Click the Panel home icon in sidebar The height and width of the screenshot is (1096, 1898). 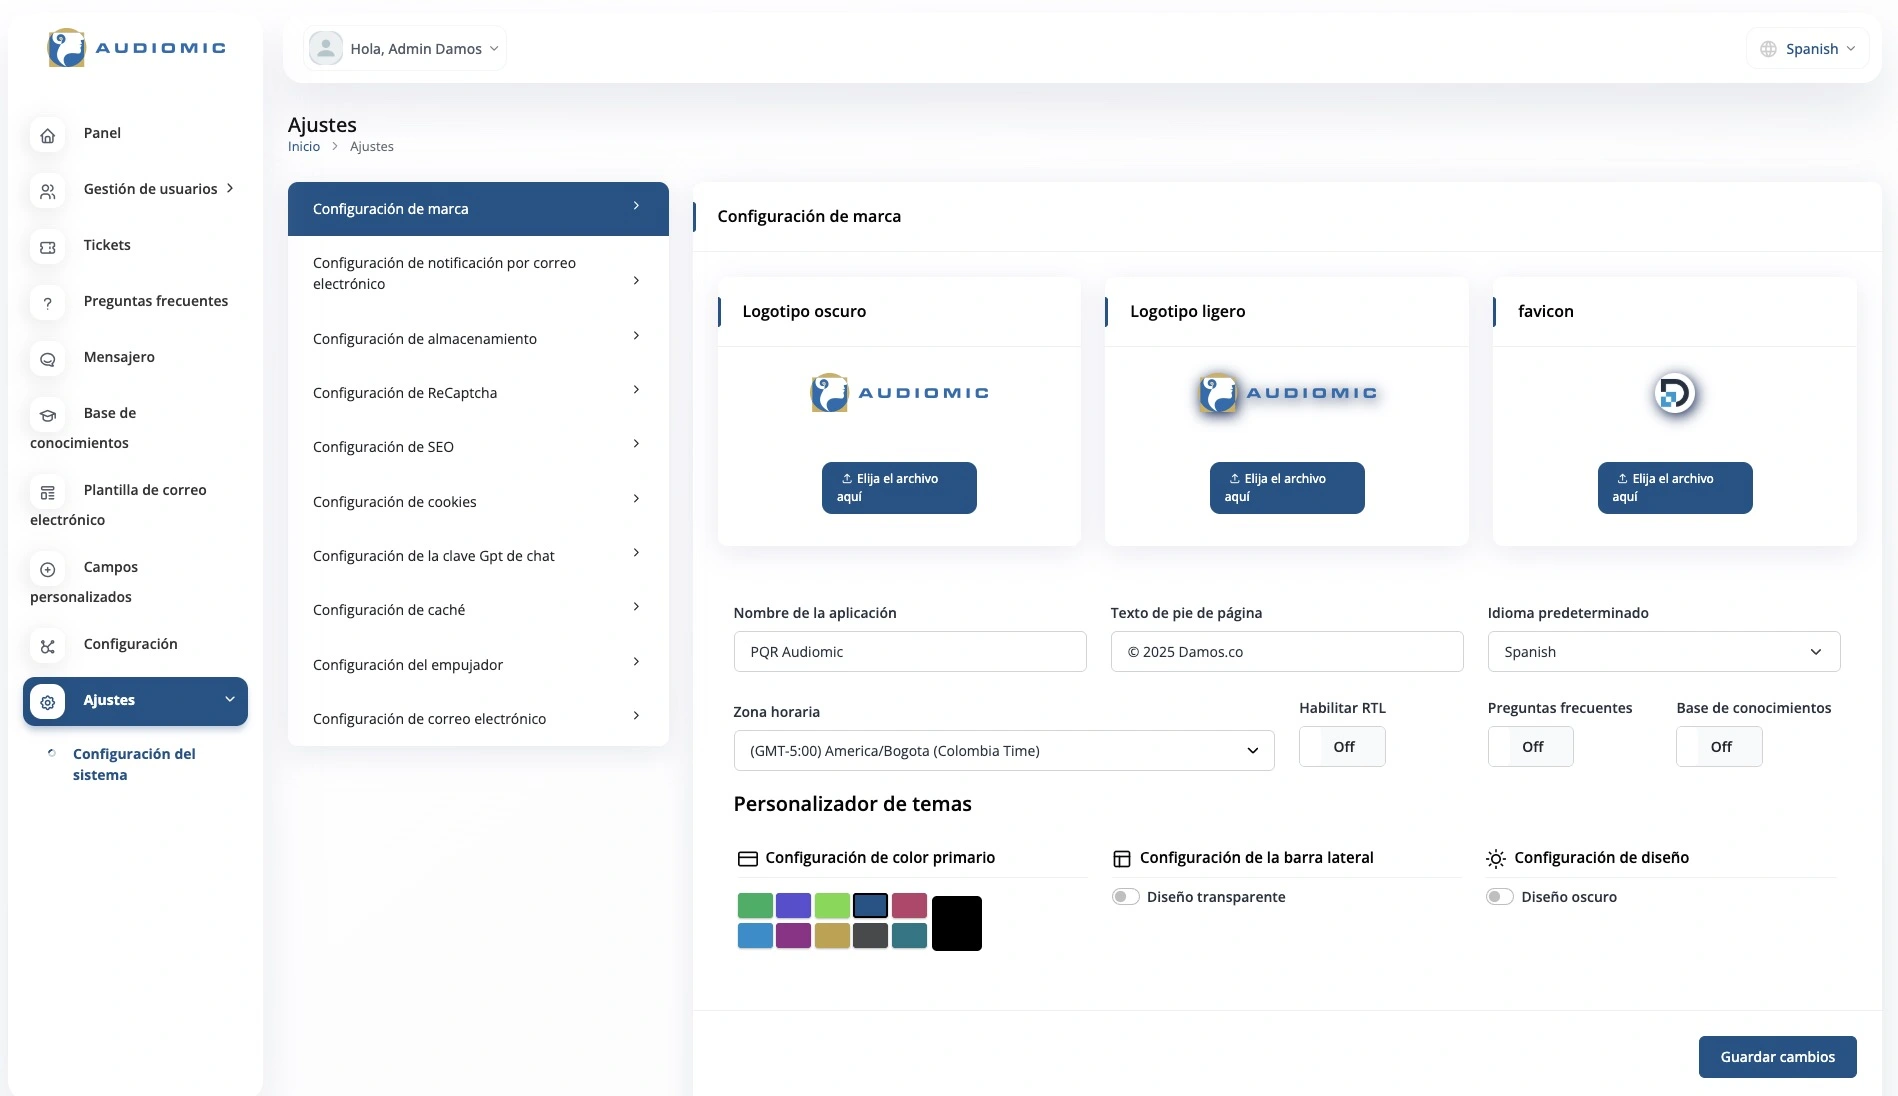pyautogui.click(x=47, y=135)
